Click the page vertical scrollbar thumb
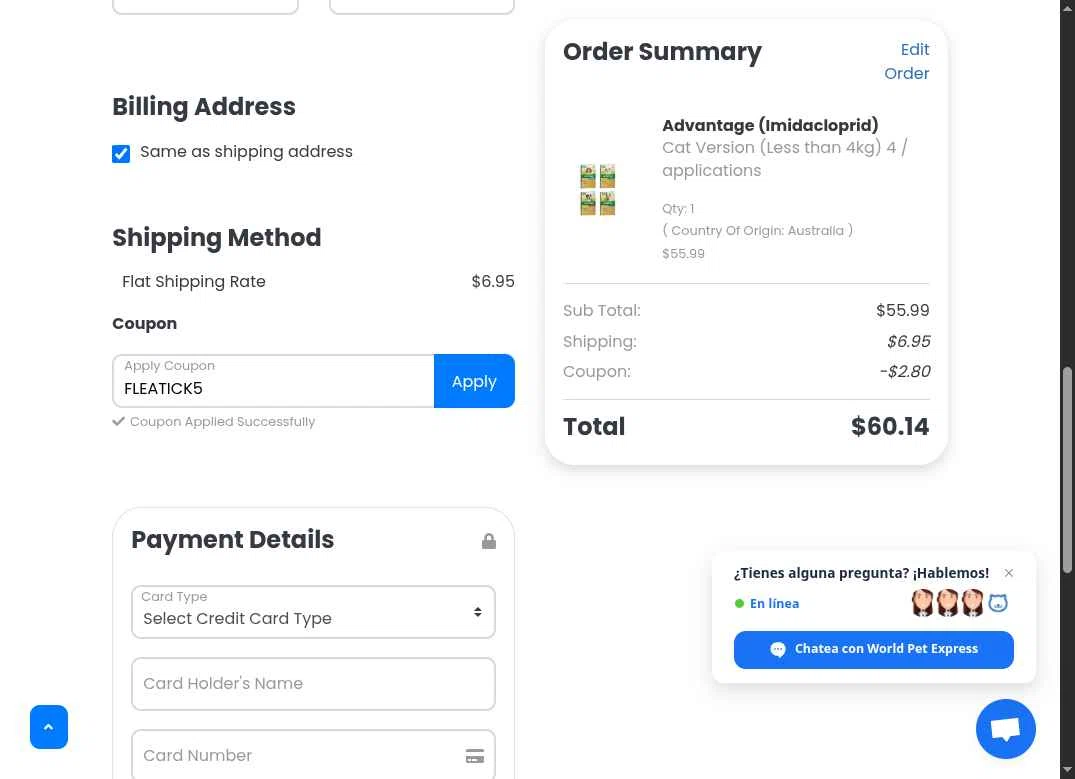 pos(1067,470)
